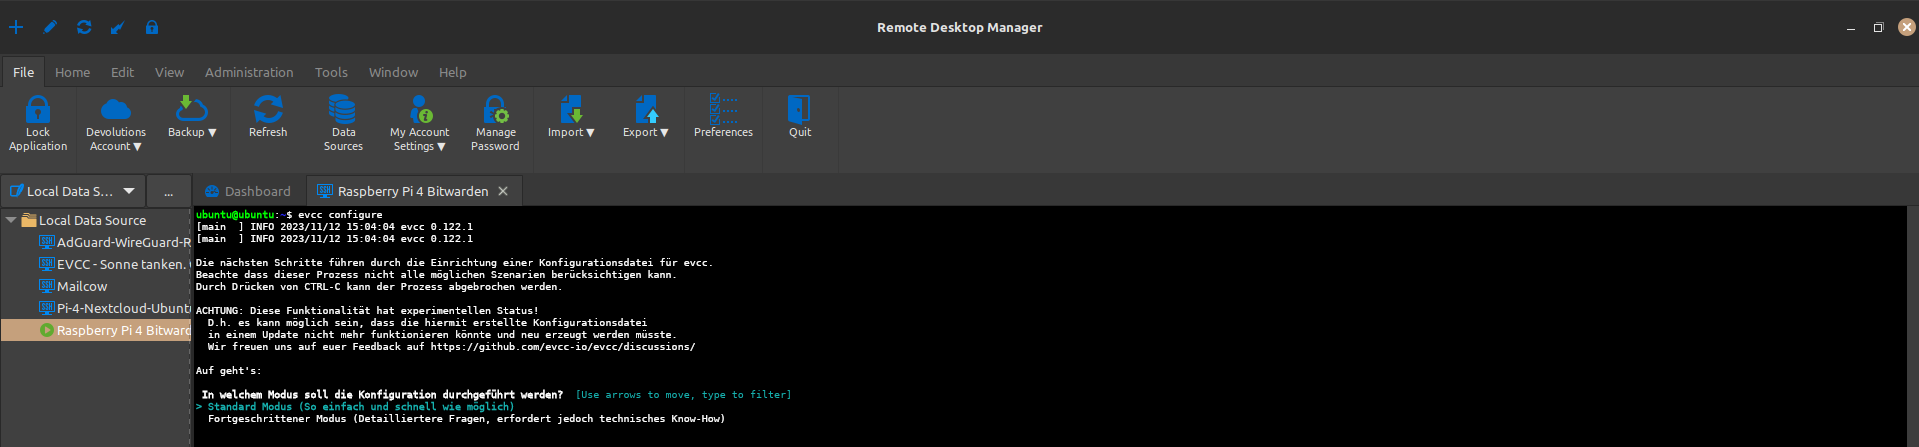Image resolution: width=1919 pixels, height=447 pixels.
Task: Open Data Sources
Action: tap(343, 110)
